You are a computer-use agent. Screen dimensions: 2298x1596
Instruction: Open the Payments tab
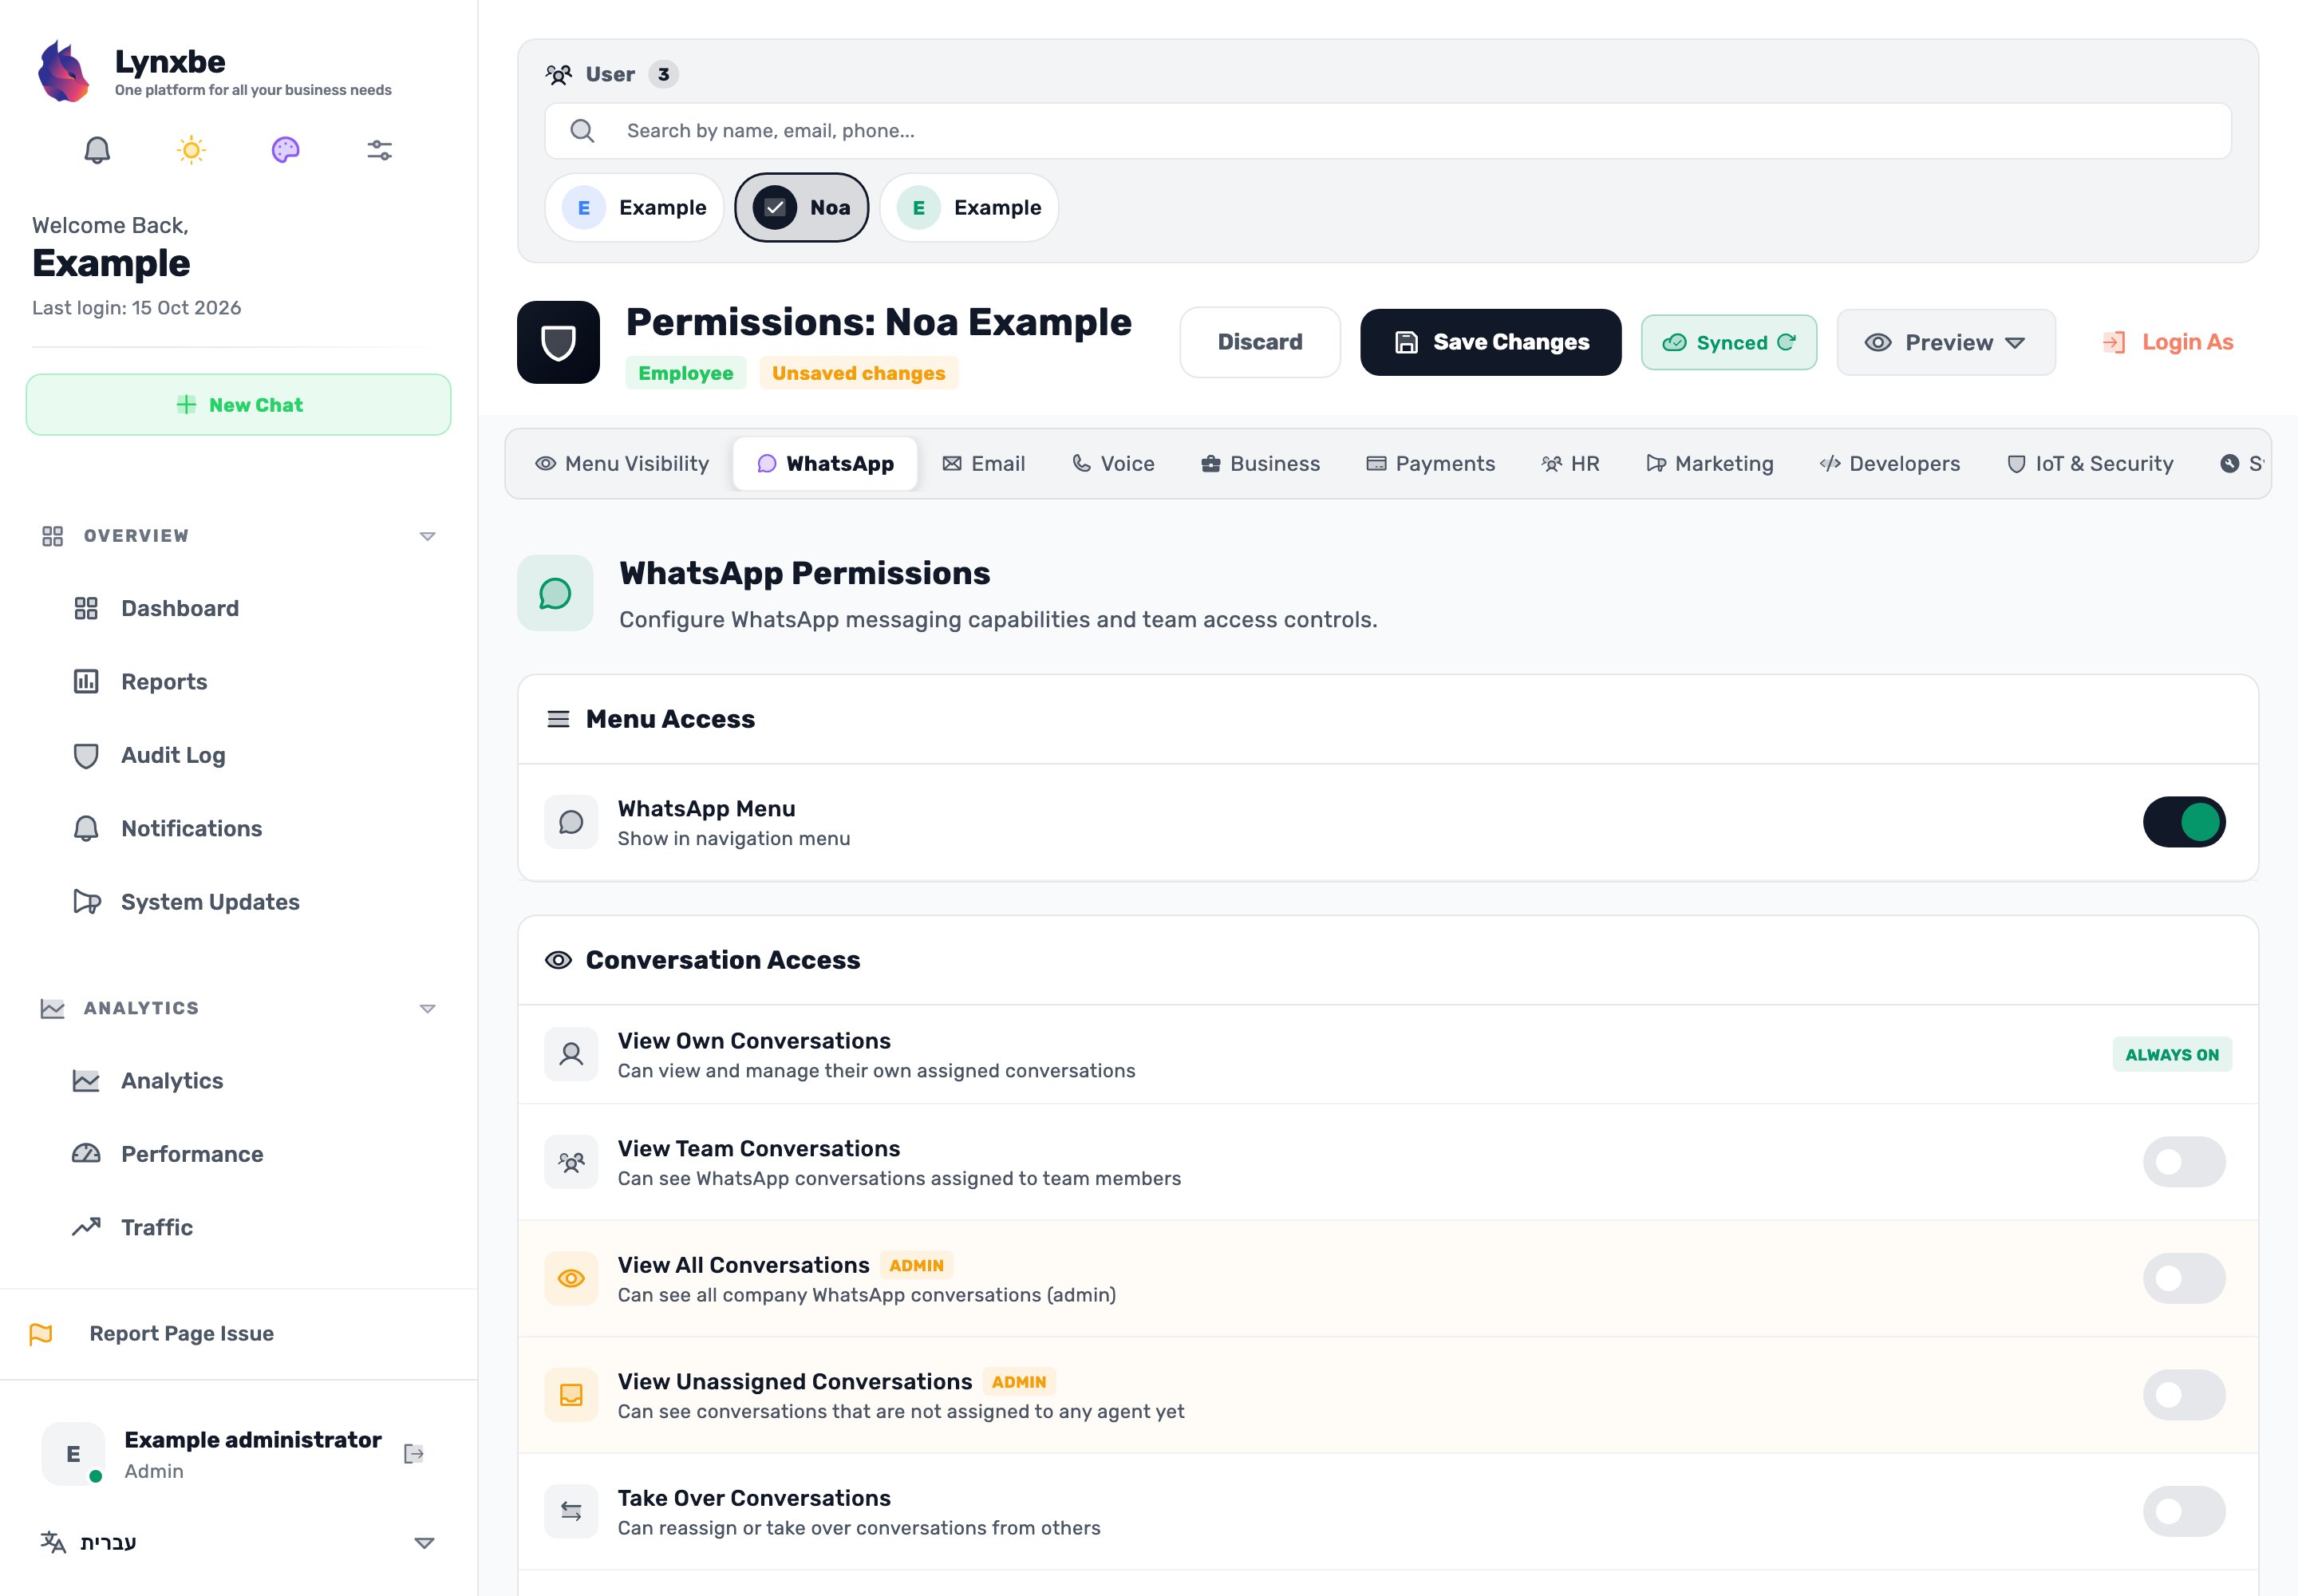point(1430,464)
